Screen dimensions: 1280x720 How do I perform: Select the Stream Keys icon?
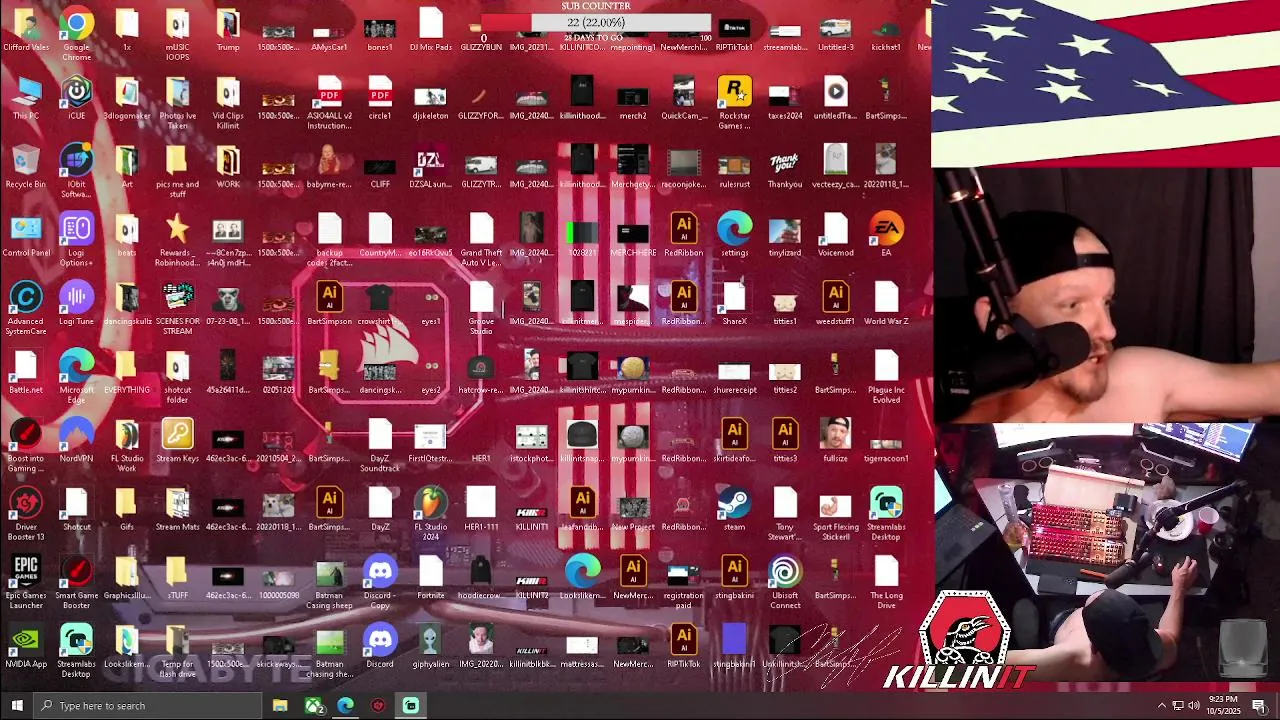177,441
